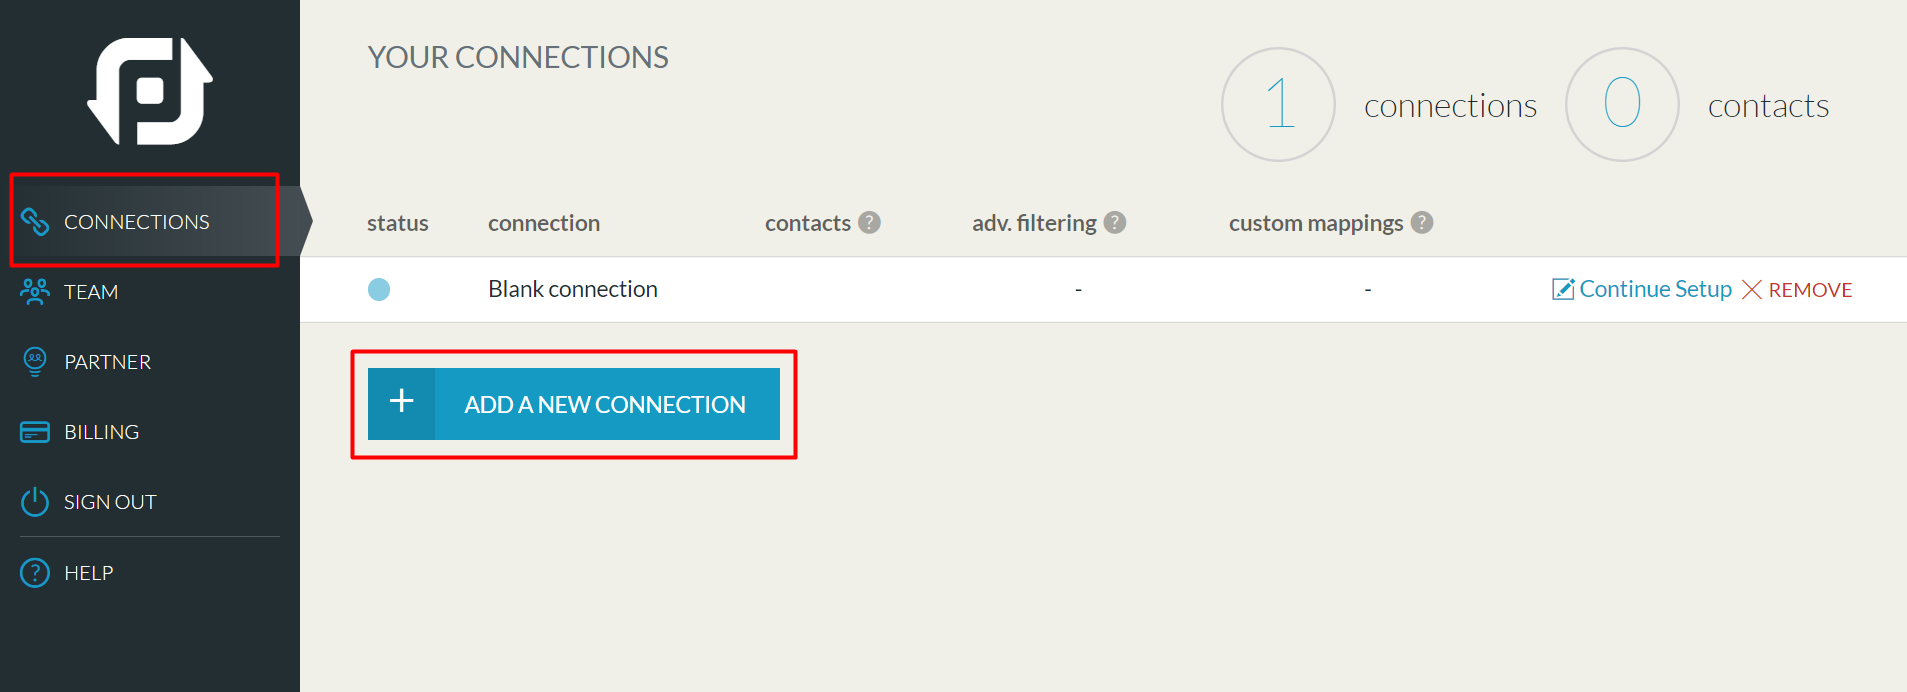The height and width of the screenshot is (692, 1907).
Task: Click the plus icon on add connection button
Action: (401, 402)
